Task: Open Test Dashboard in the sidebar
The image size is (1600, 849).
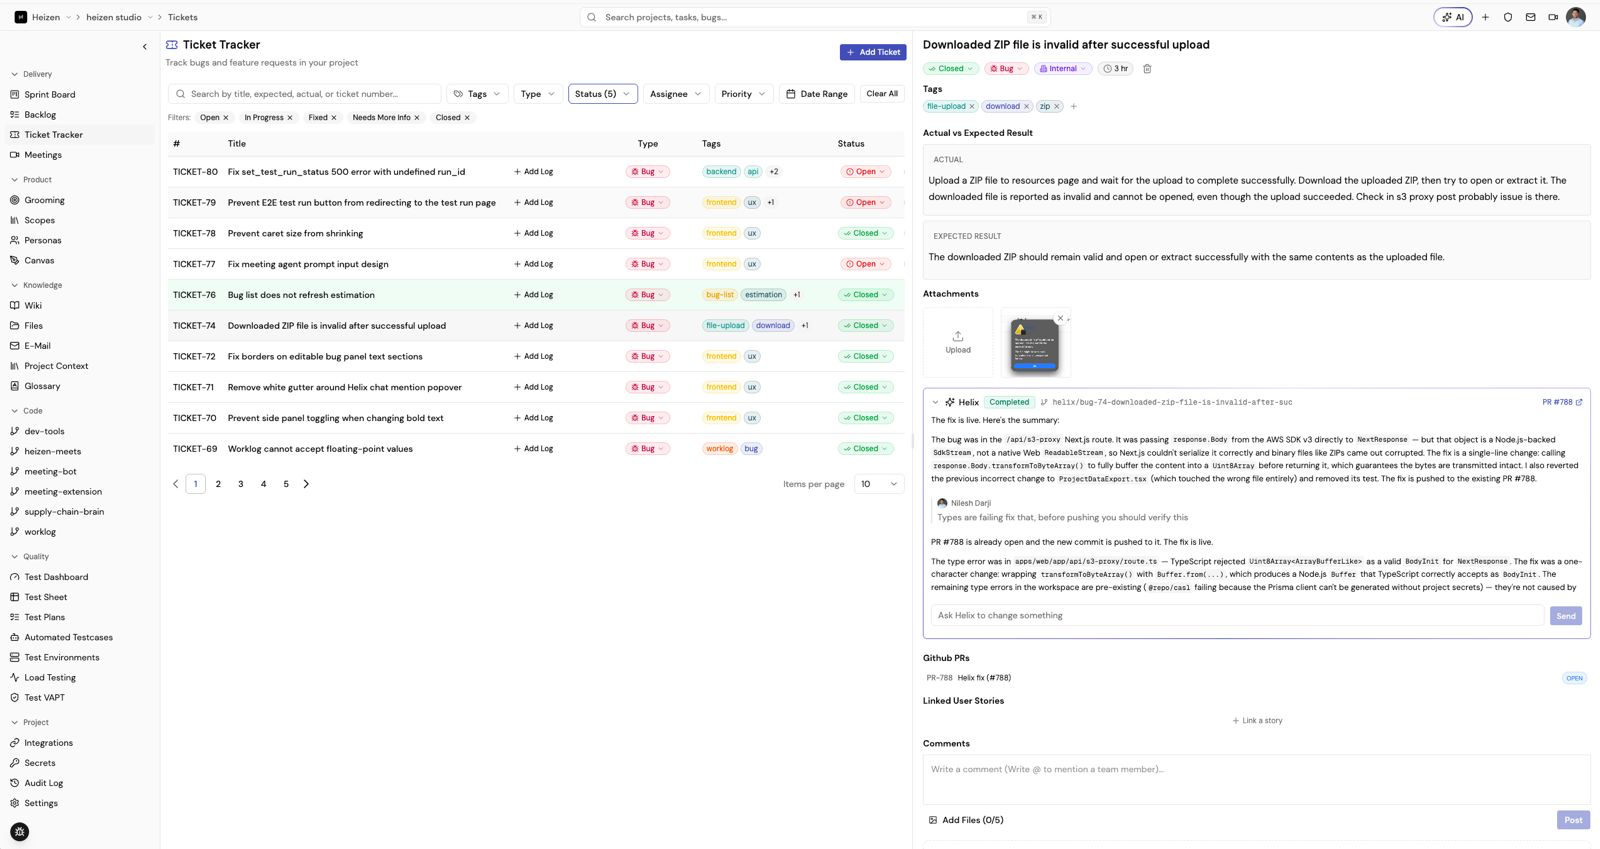Action: click(x=56, y=577)
